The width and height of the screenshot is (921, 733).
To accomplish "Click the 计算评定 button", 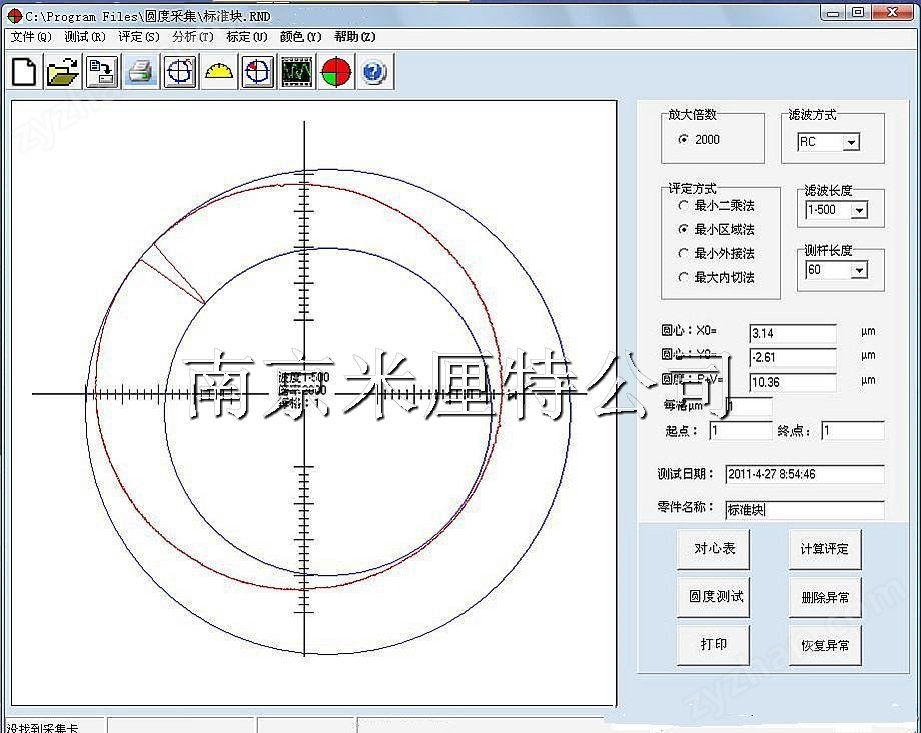I will point(825,549).
